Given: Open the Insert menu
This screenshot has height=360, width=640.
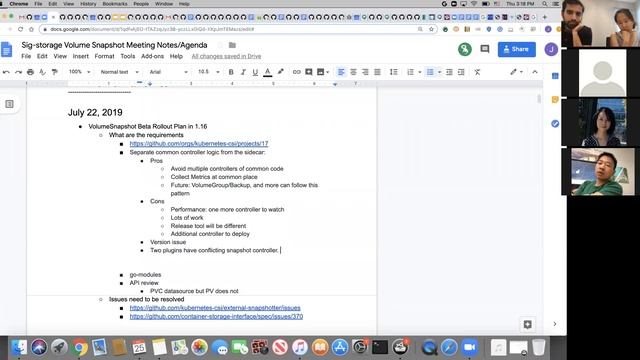Looking at the screenshot, I should coord(80,56).
